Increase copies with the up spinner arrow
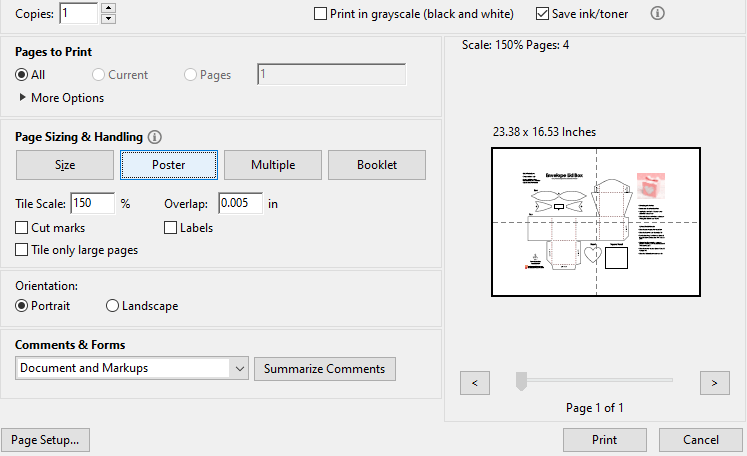The height and width of the screenshot is (456, 747). point(109,8)
